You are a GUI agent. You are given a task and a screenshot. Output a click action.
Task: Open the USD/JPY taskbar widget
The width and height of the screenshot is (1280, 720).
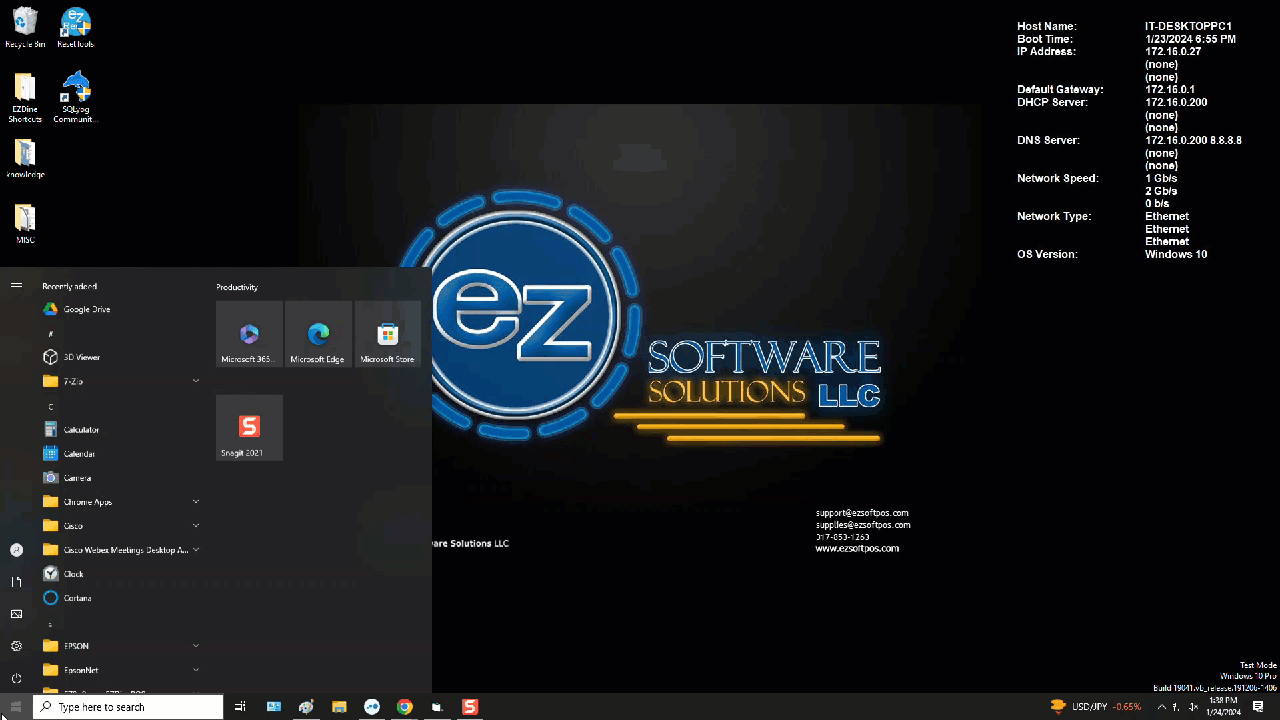coord(1094,707)
